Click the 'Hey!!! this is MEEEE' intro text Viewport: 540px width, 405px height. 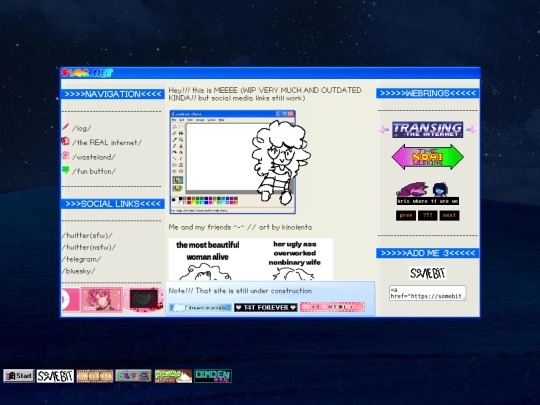265,94
